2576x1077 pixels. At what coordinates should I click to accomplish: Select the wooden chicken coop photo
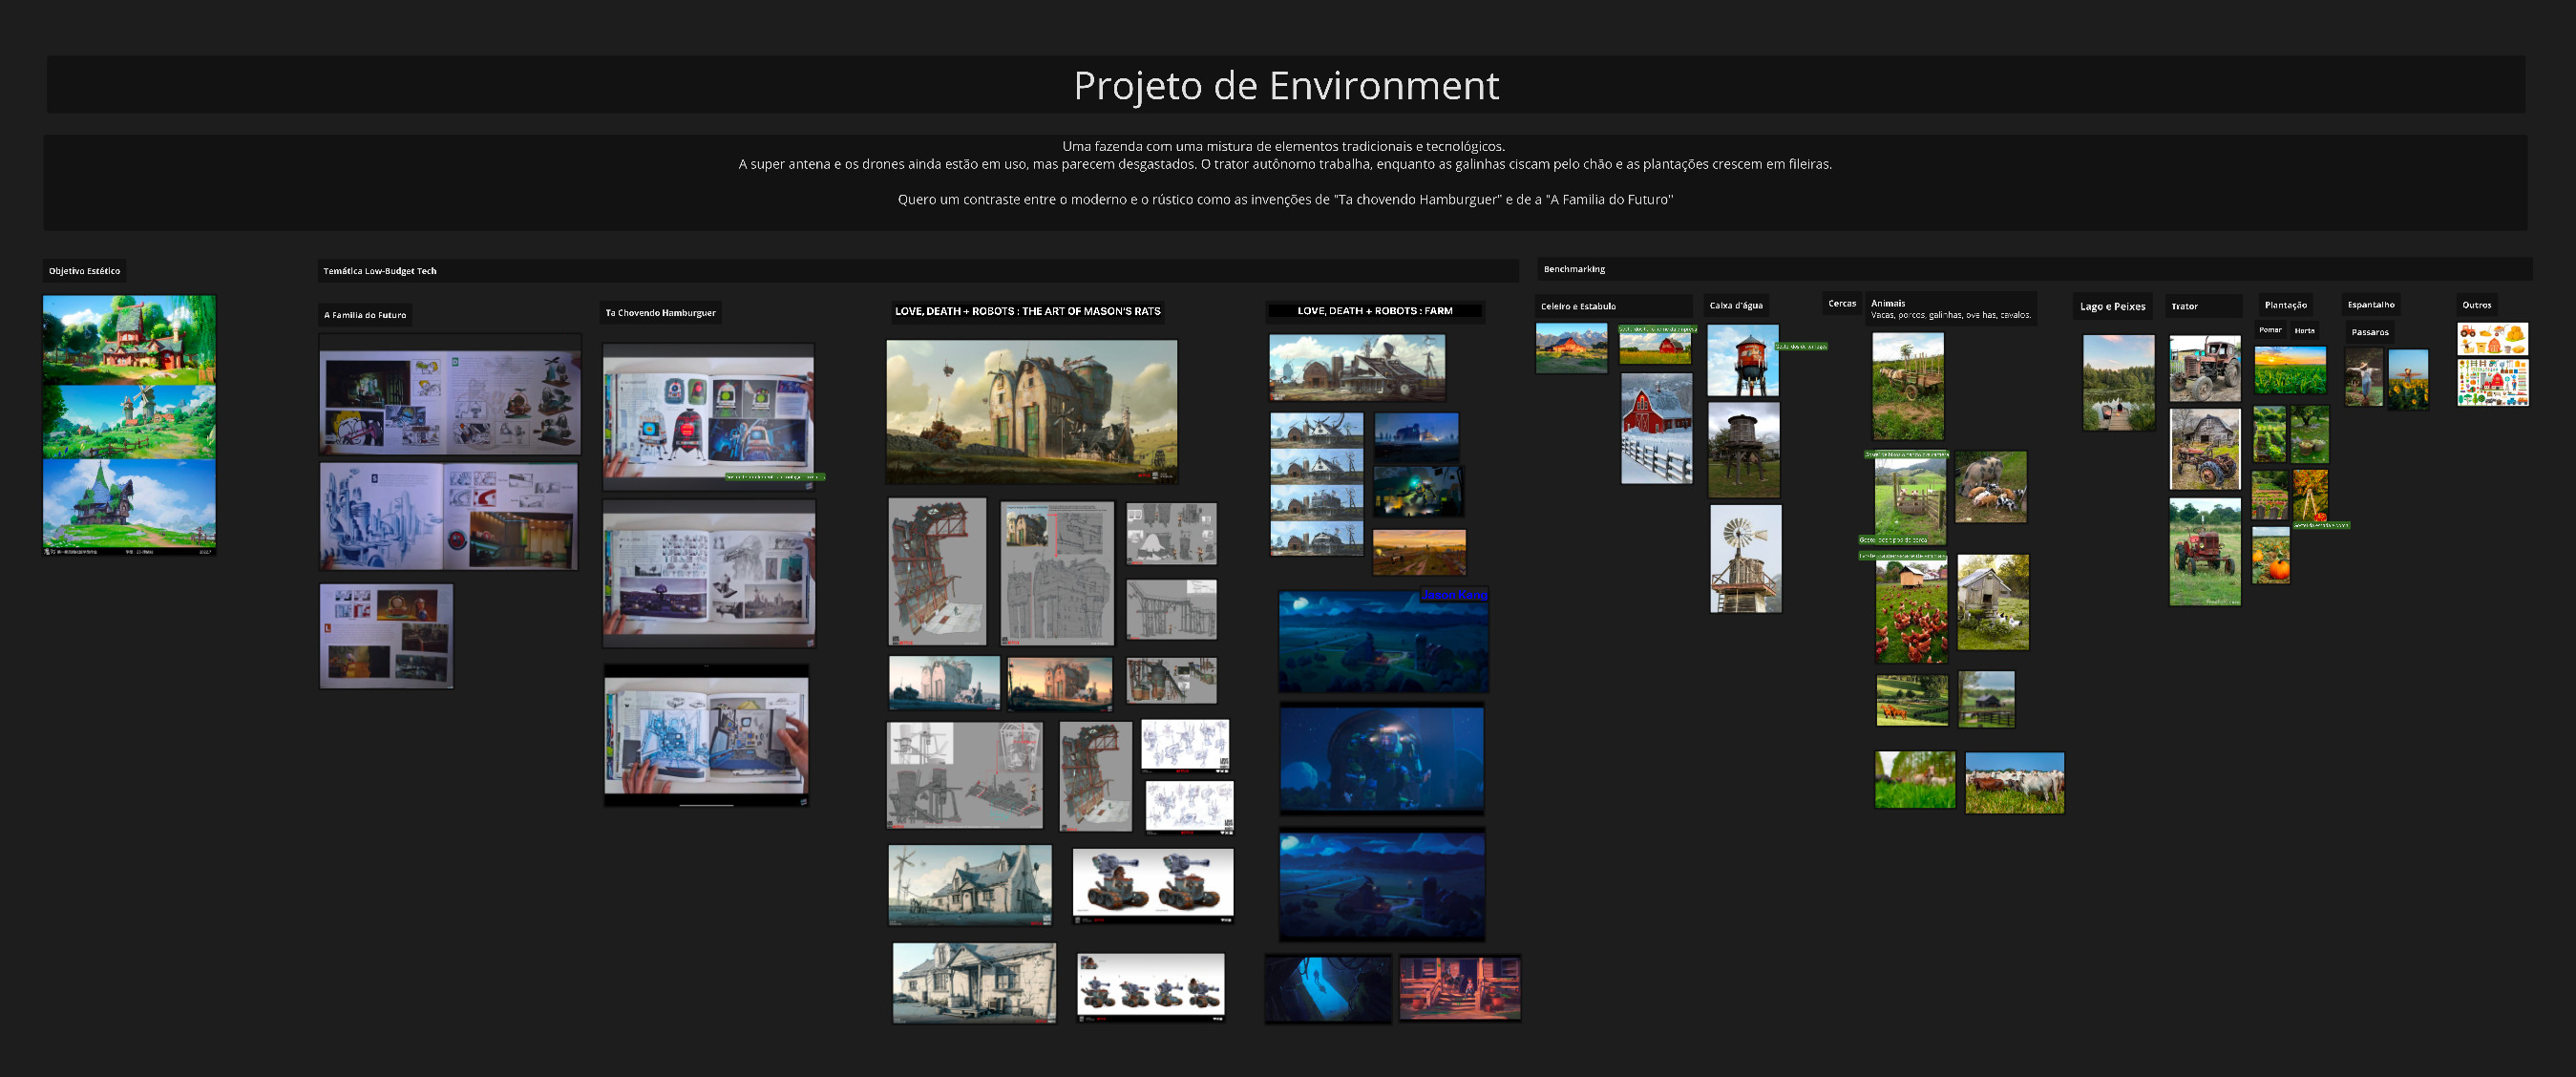pyautogui.click(x=1993, y=602)
